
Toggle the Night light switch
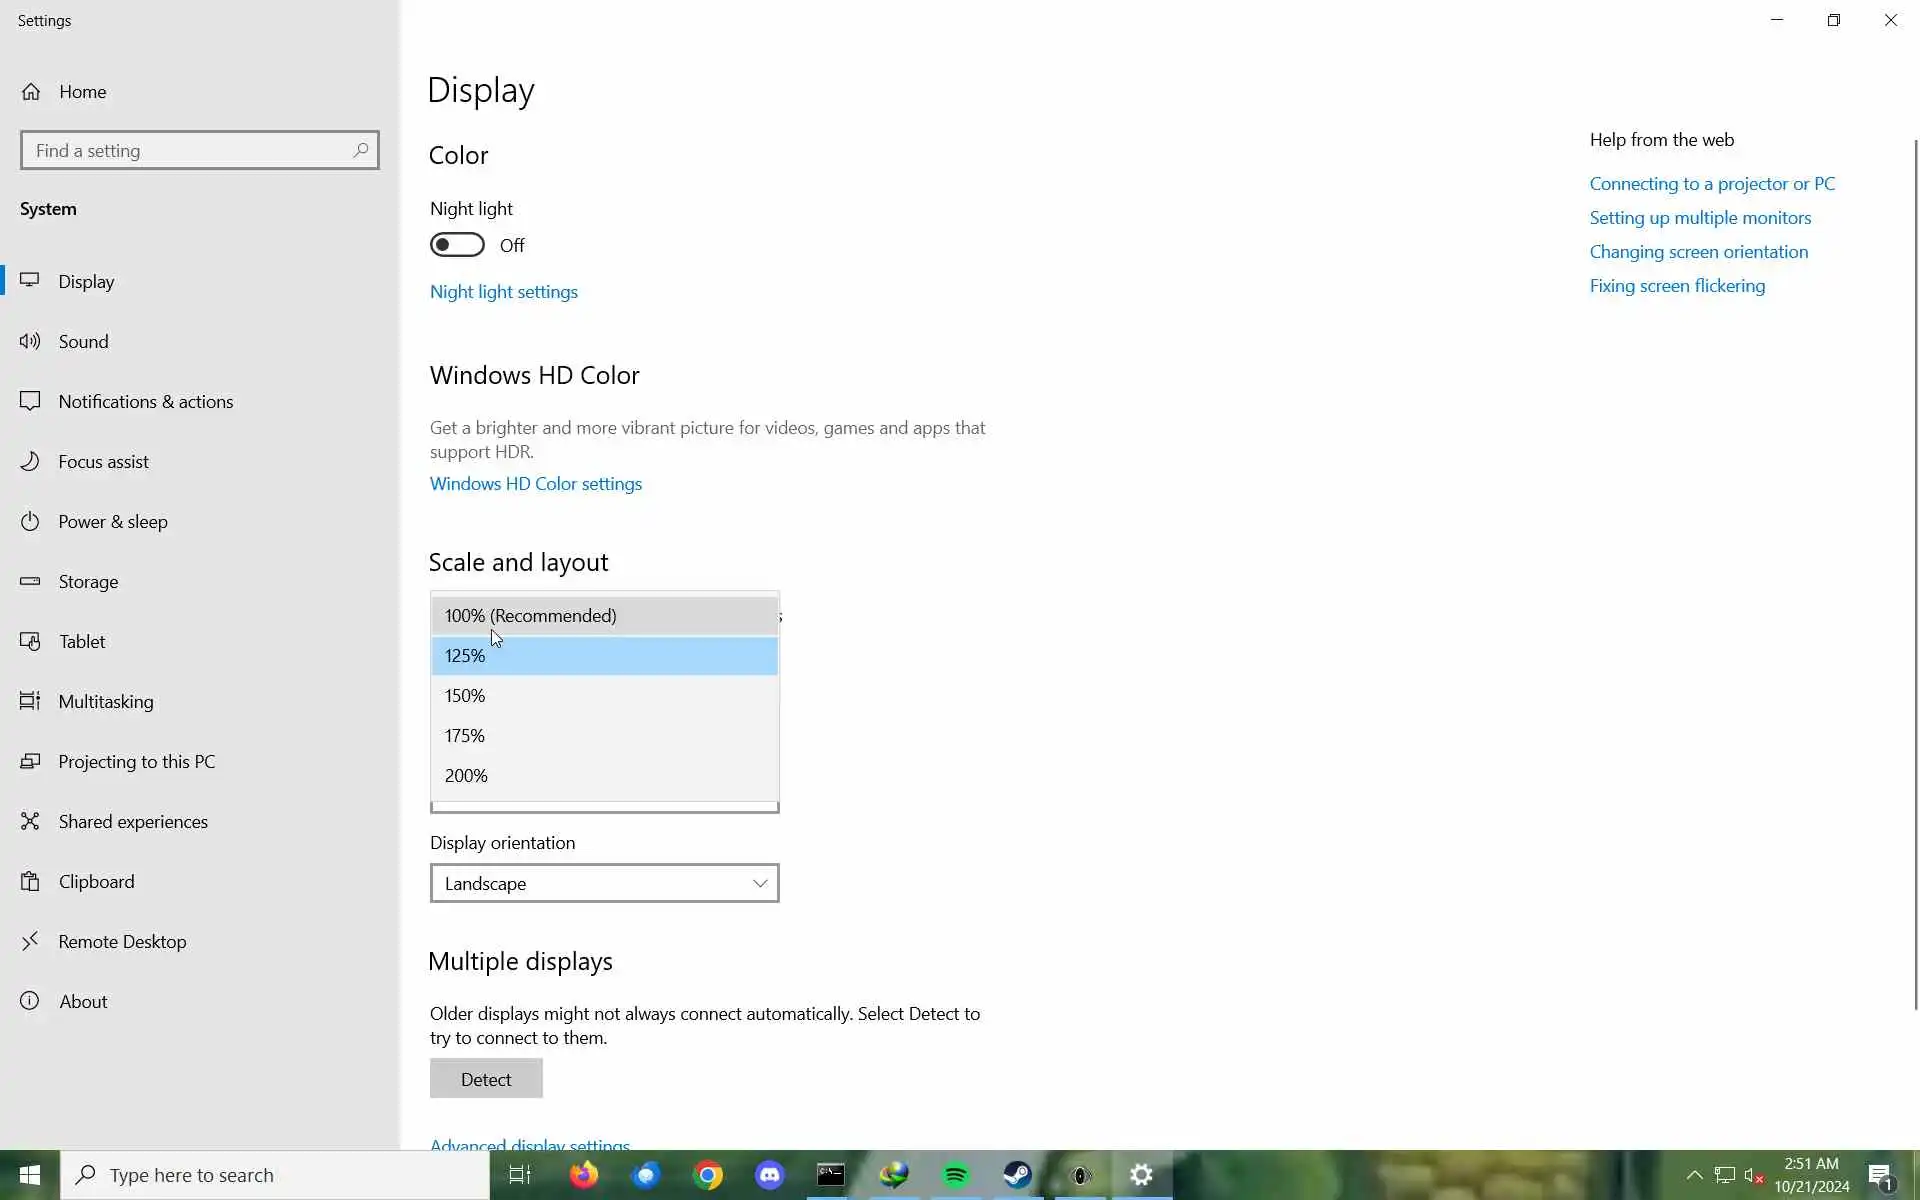(x=457, y=245)
